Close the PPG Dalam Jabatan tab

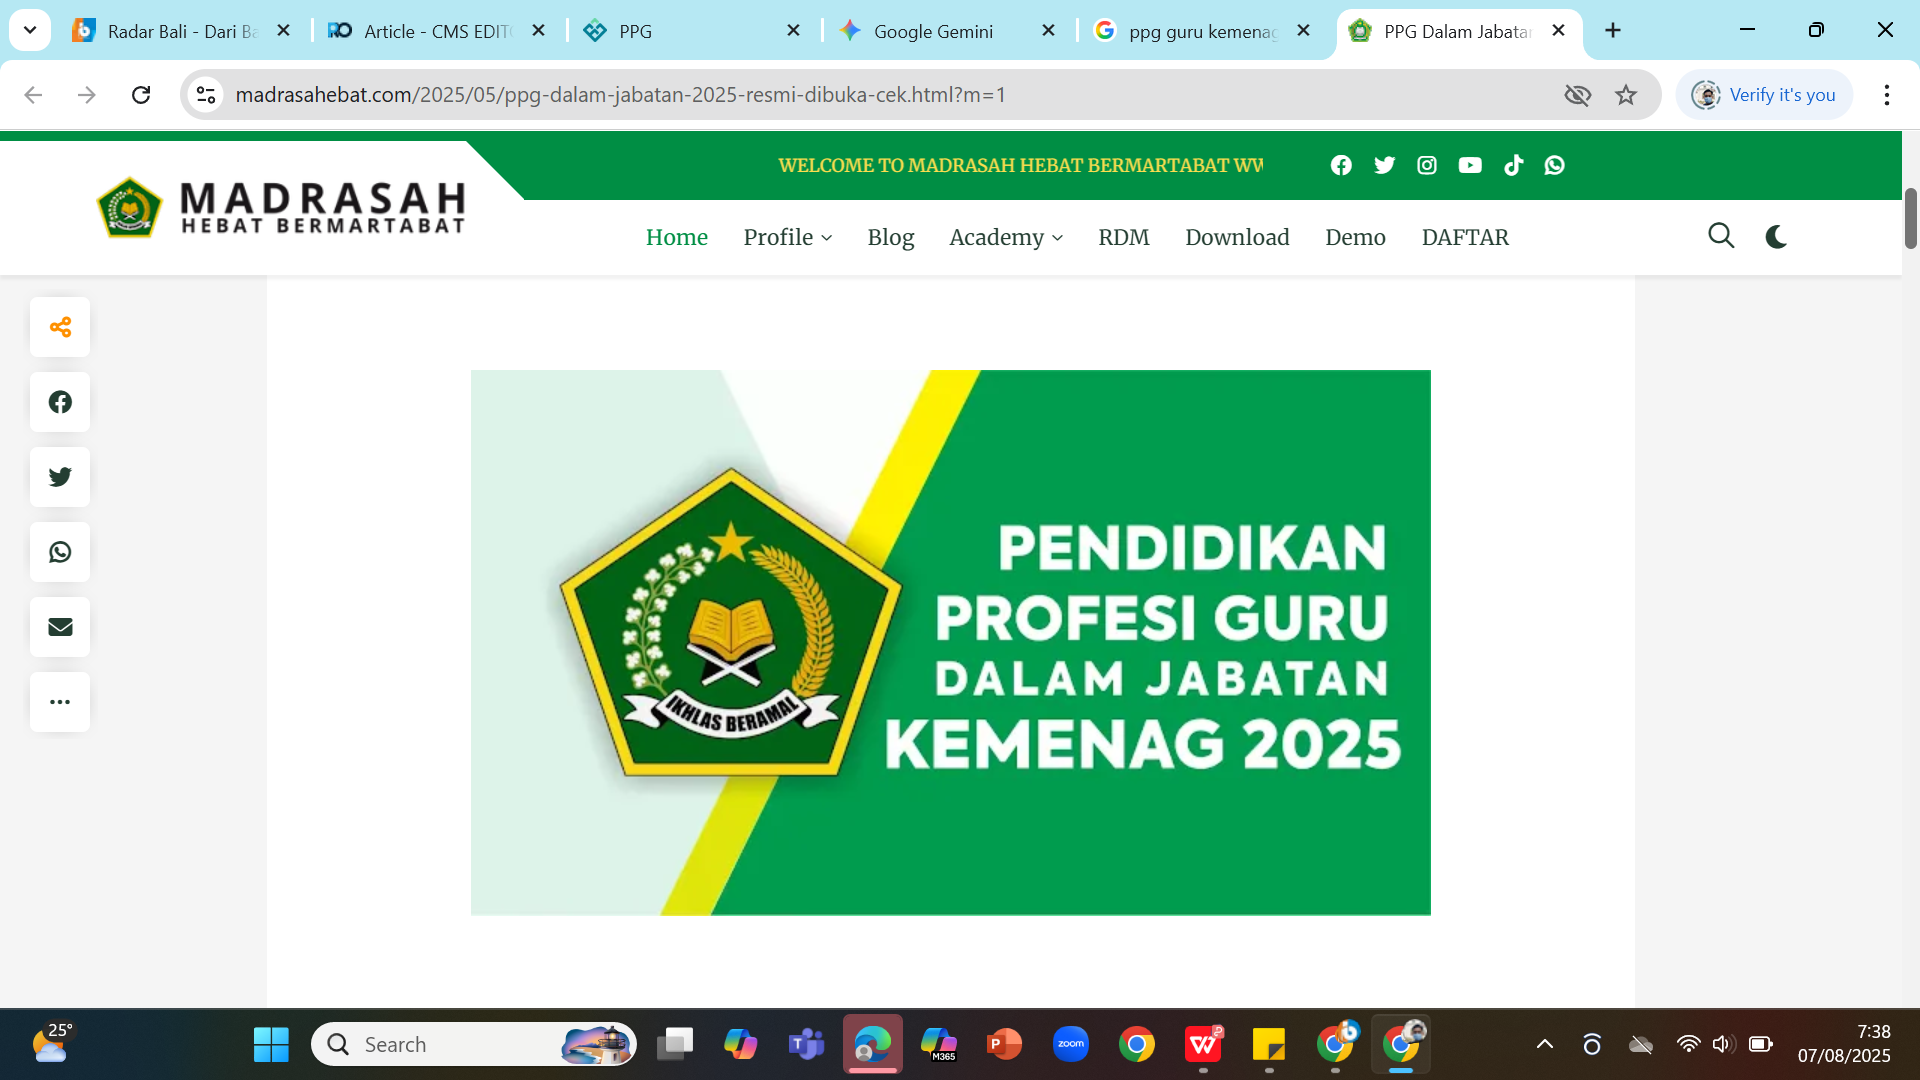coord(1558,31)
